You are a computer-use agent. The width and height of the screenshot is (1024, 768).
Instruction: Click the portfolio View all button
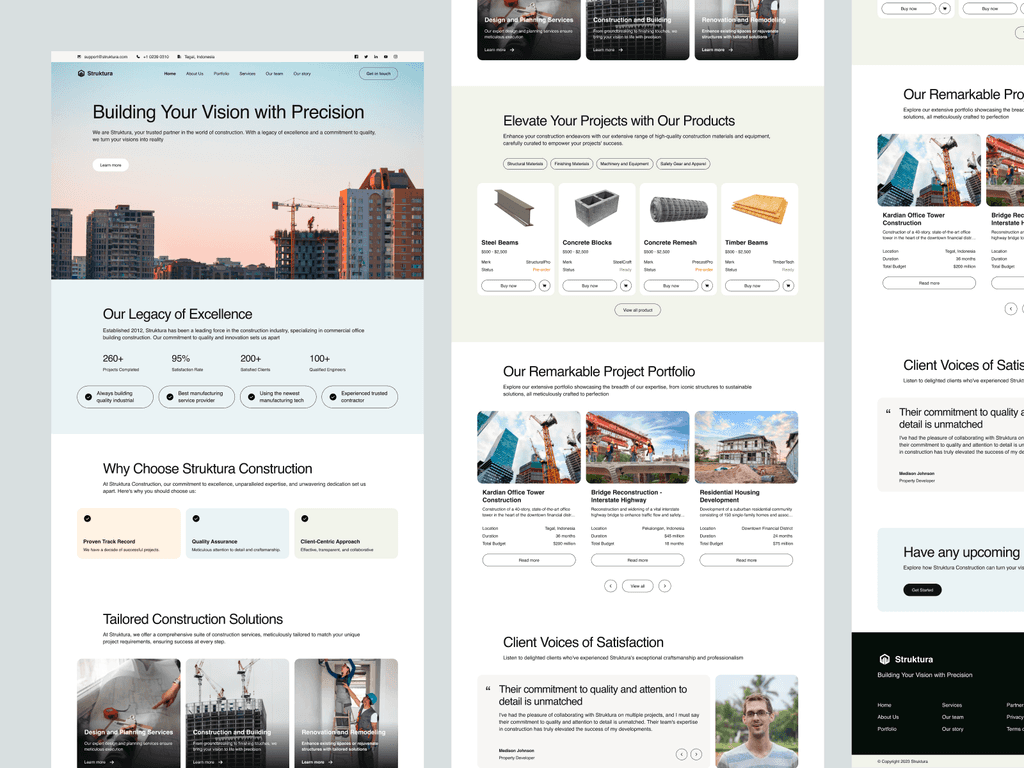tap(637, 586)
